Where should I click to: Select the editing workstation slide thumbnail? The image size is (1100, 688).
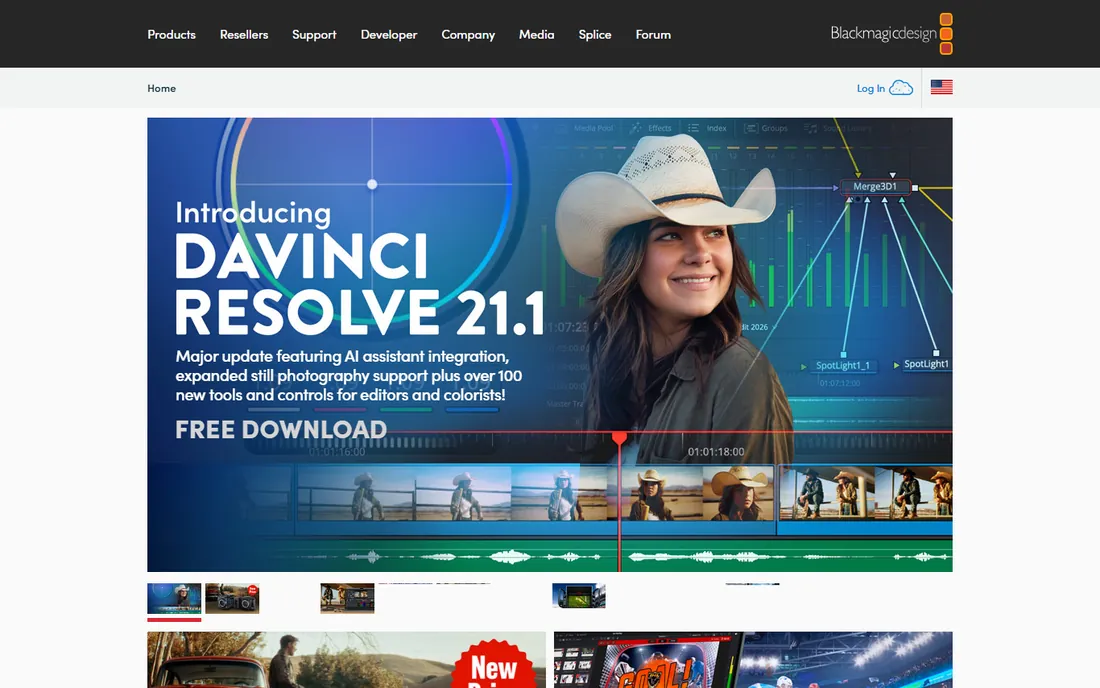(x=347, y=598)
